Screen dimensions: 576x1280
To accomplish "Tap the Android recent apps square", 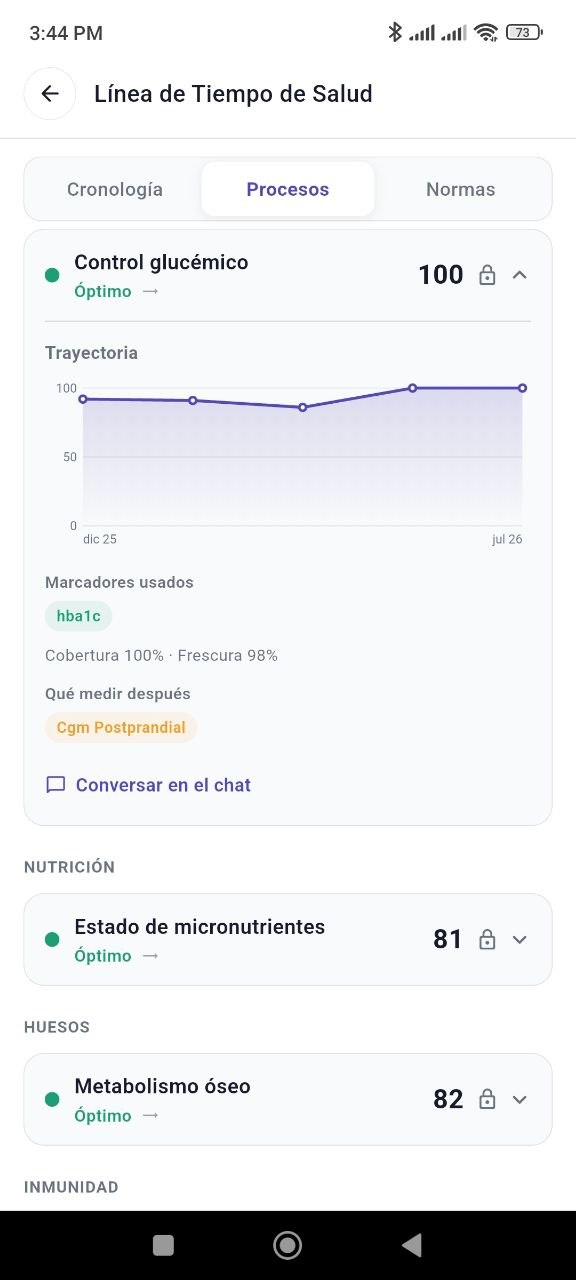I will point(163,1245).
